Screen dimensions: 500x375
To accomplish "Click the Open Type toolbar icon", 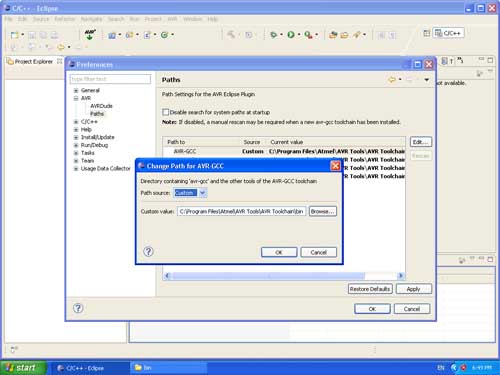I will tap(333, 35).
